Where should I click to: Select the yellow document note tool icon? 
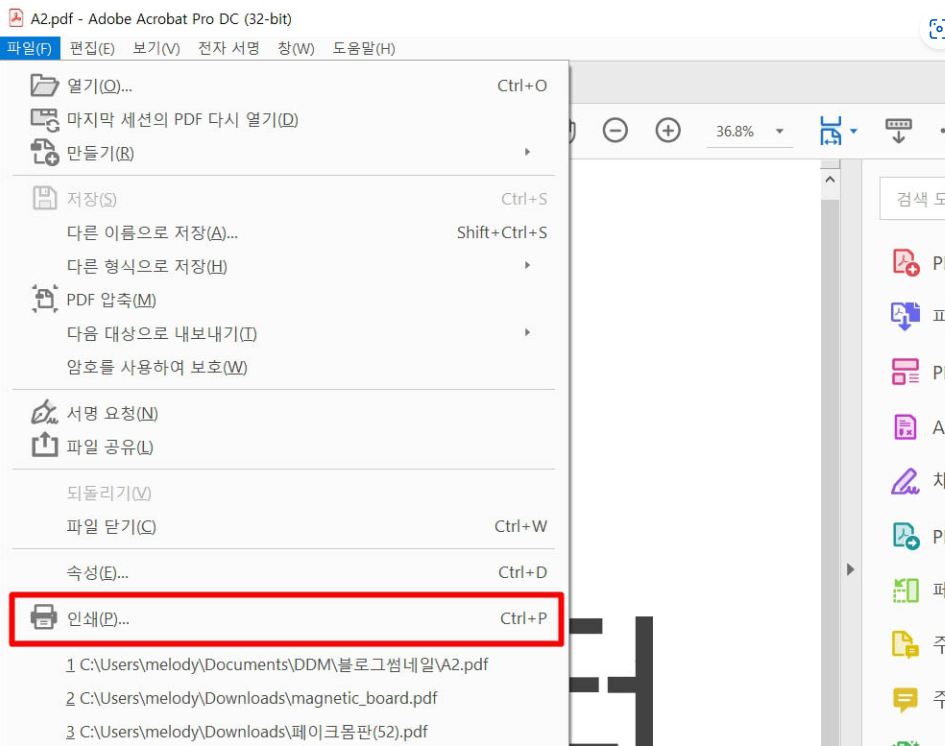(905, 644)
